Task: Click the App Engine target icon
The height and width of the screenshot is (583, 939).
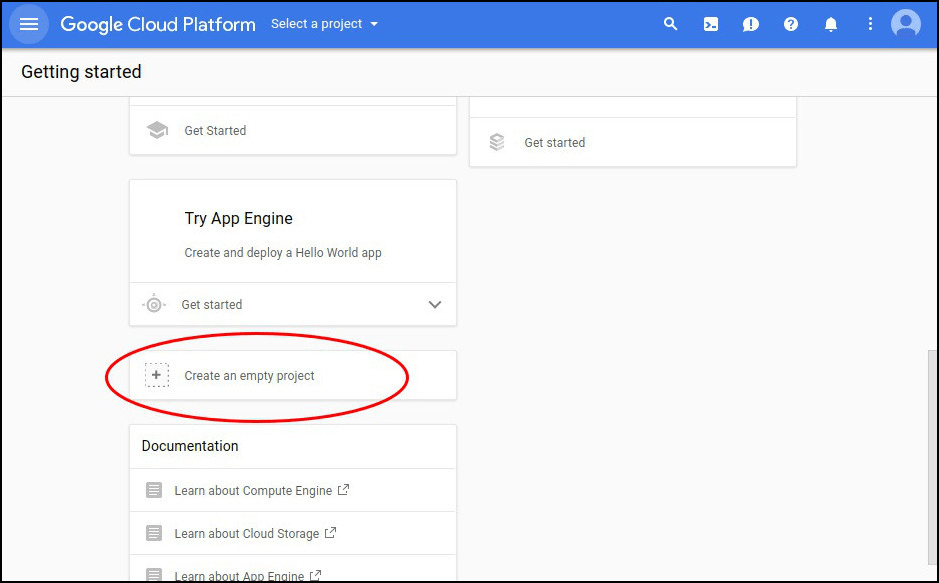Action: coord(154,305)
